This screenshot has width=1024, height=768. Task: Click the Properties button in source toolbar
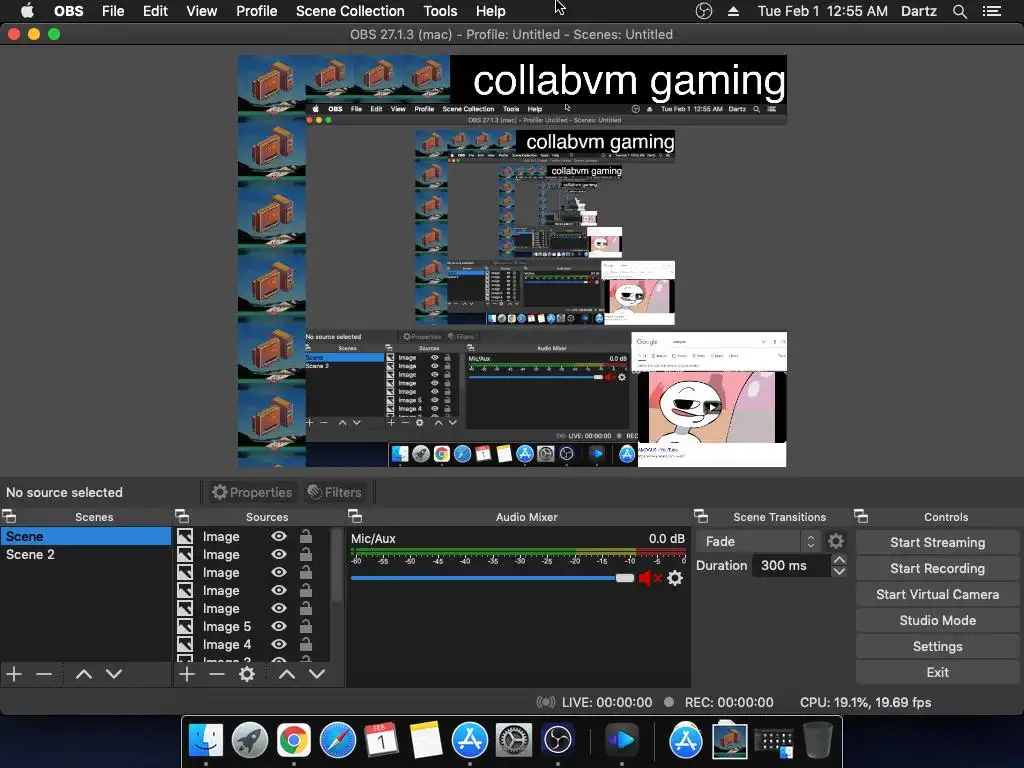click(252, 492)
